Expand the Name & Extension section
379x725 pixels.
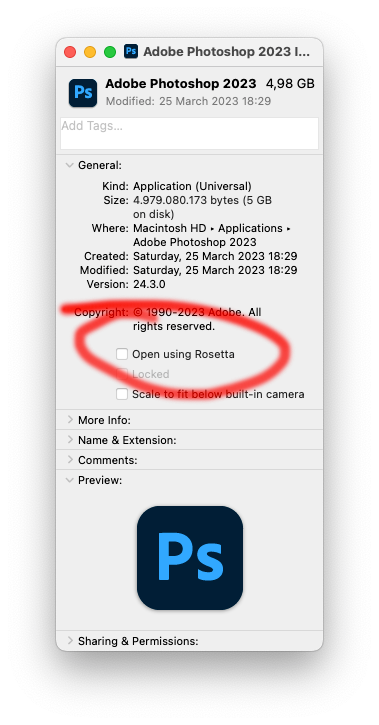click(70, 440)
